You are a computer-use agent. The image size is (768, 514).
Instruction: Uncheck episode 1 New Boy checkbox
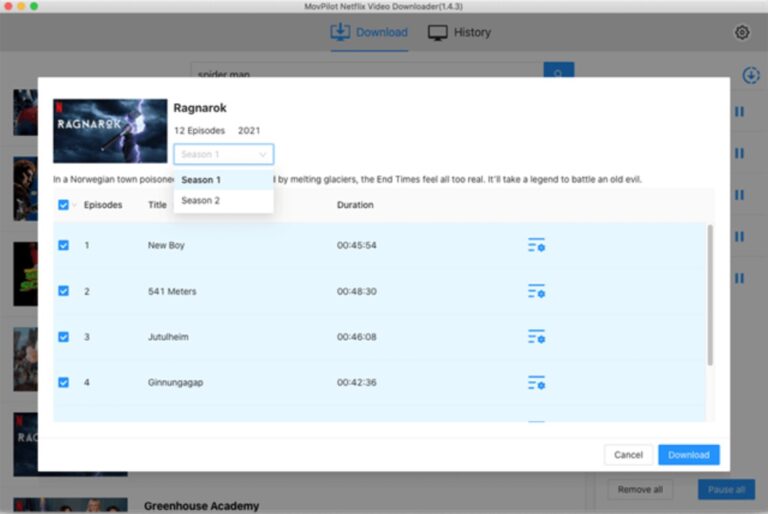(64, 245)
